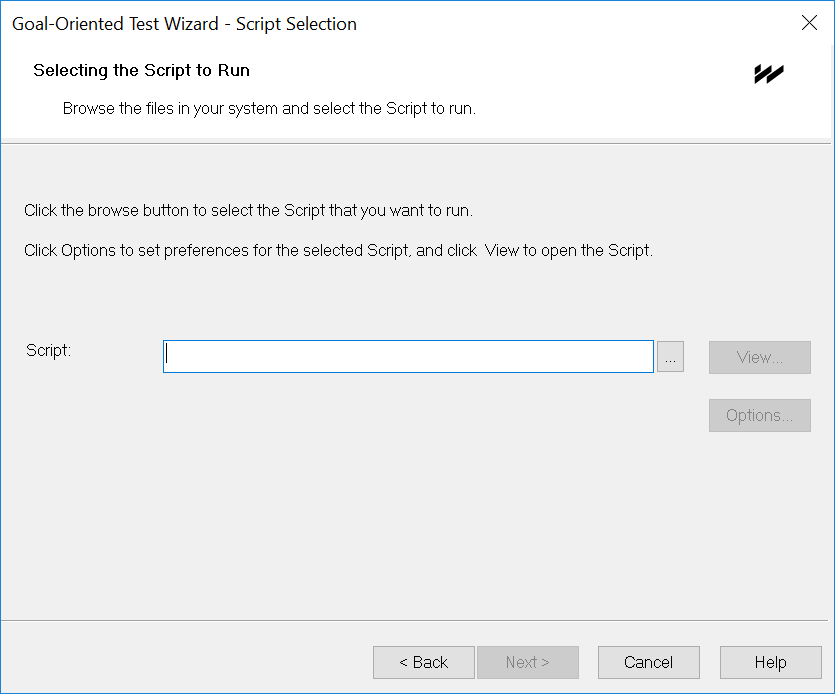This screenshot has width=835, height=694.
Task: Click the 'Click the browse button' instruction line
Action: click(x=248, y=210)
